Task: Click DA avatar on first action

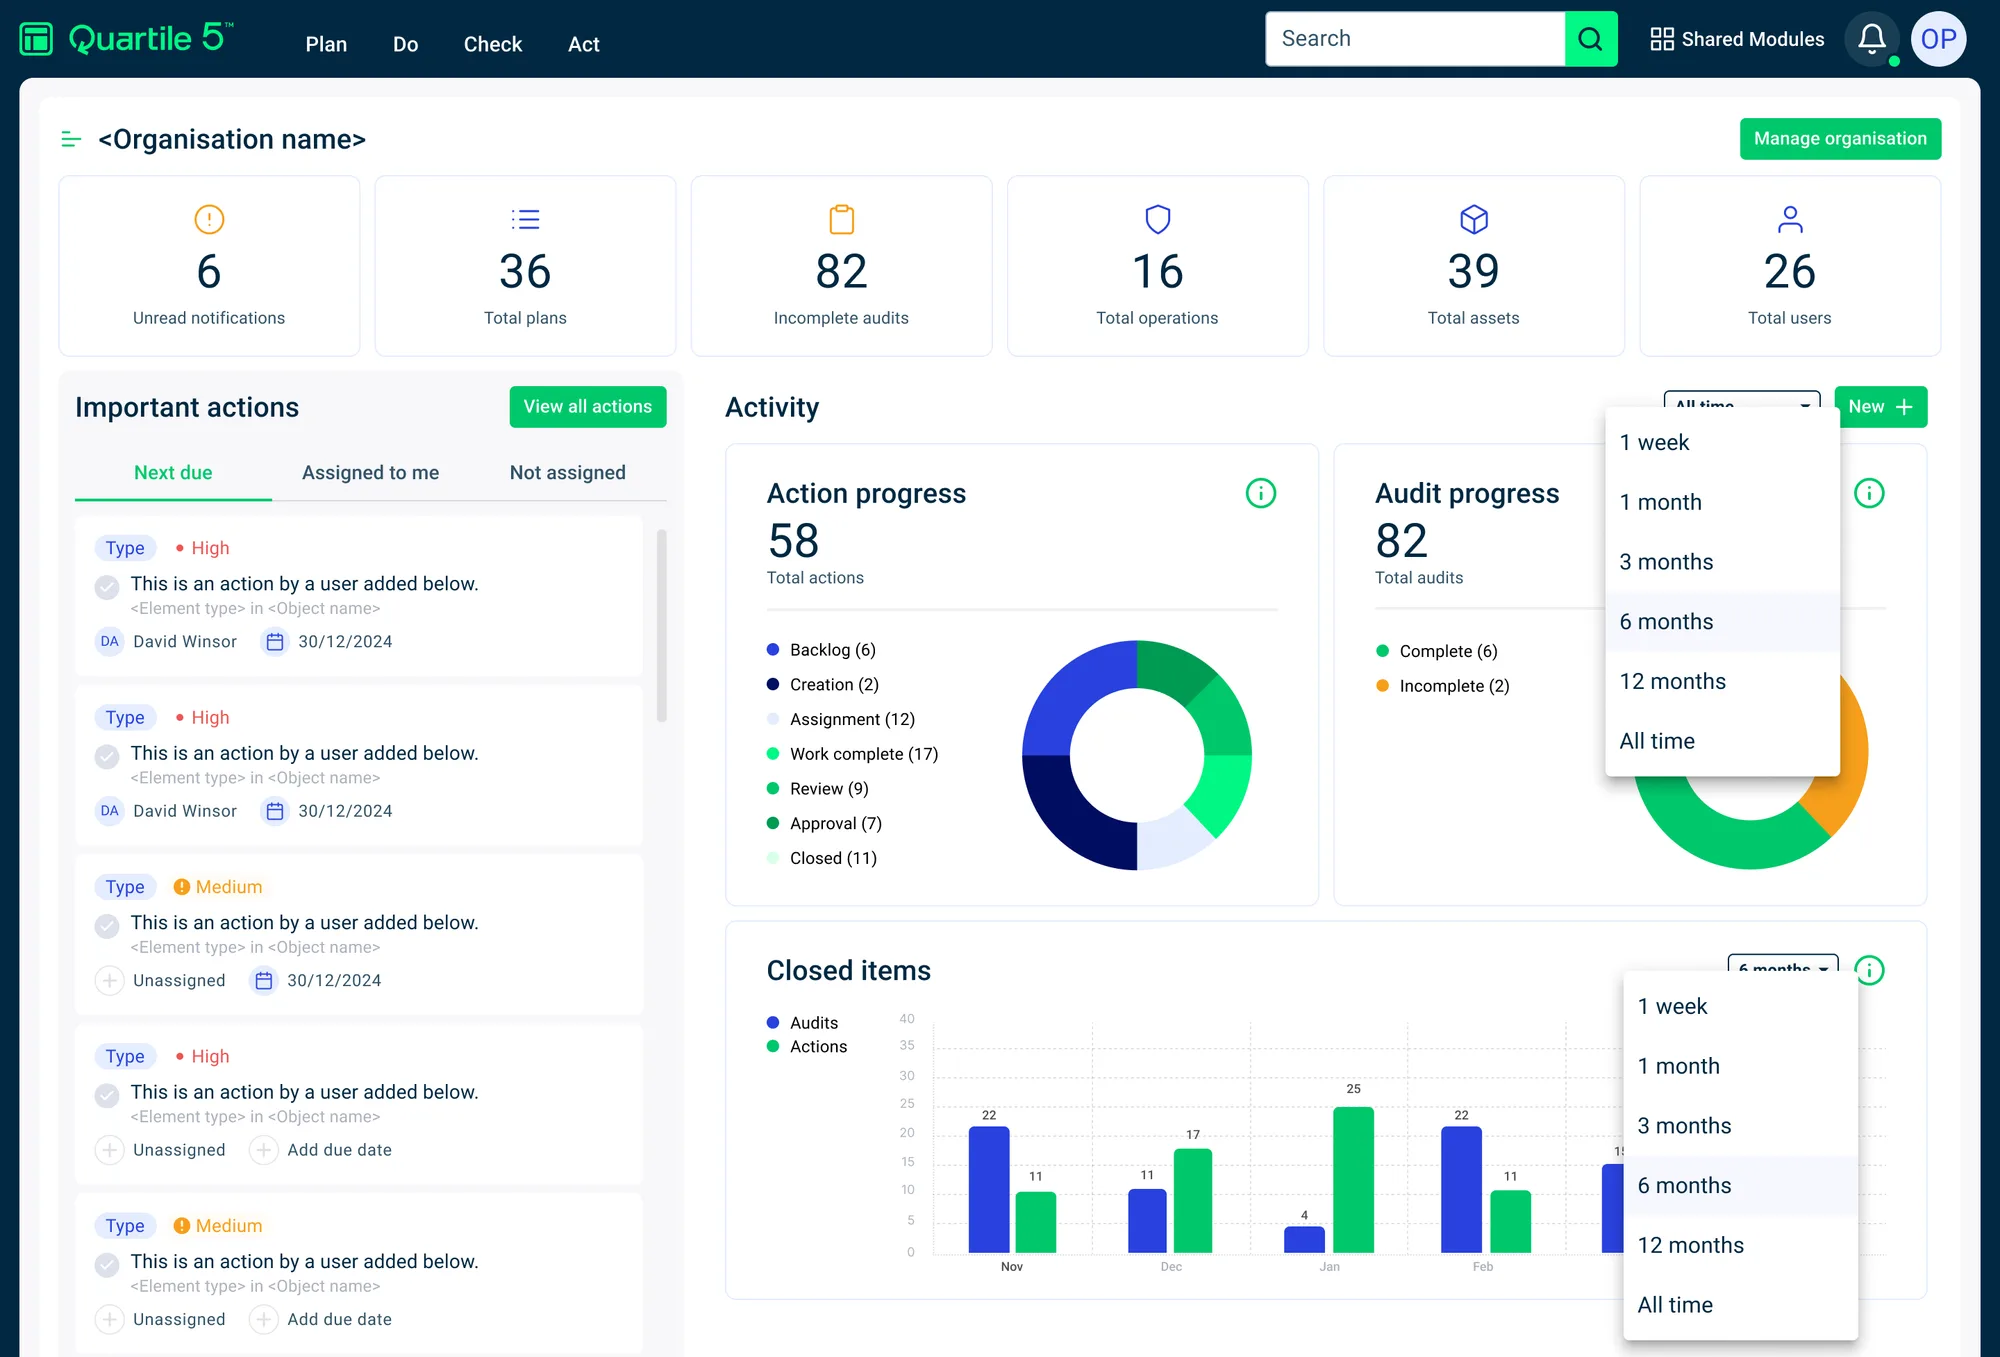Action: [x=109, y=642]
